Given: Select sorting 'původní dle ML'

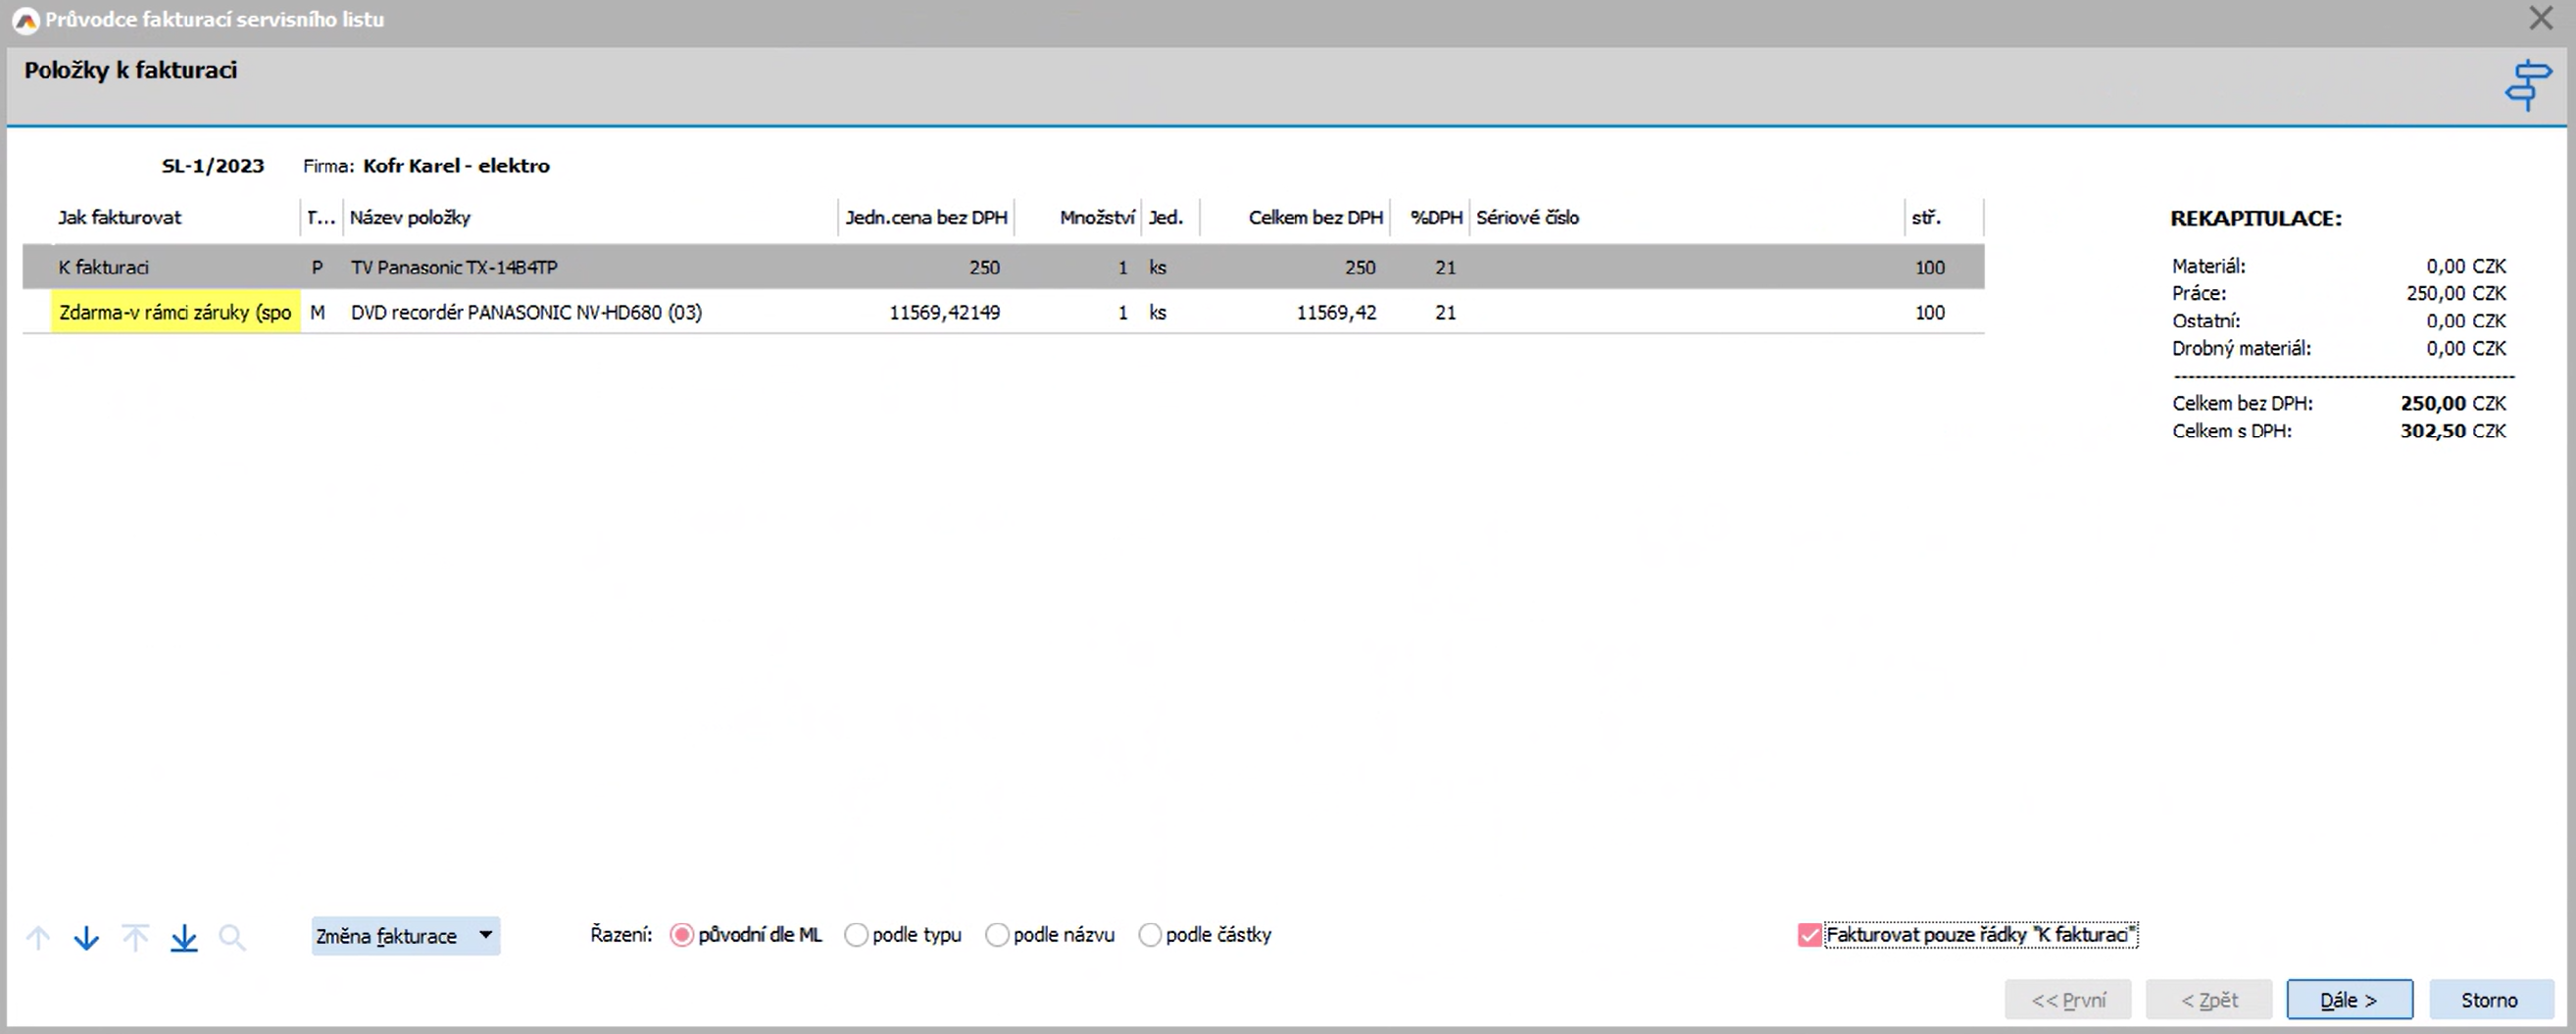Looking at the screenshot, I should pos(682,934).
